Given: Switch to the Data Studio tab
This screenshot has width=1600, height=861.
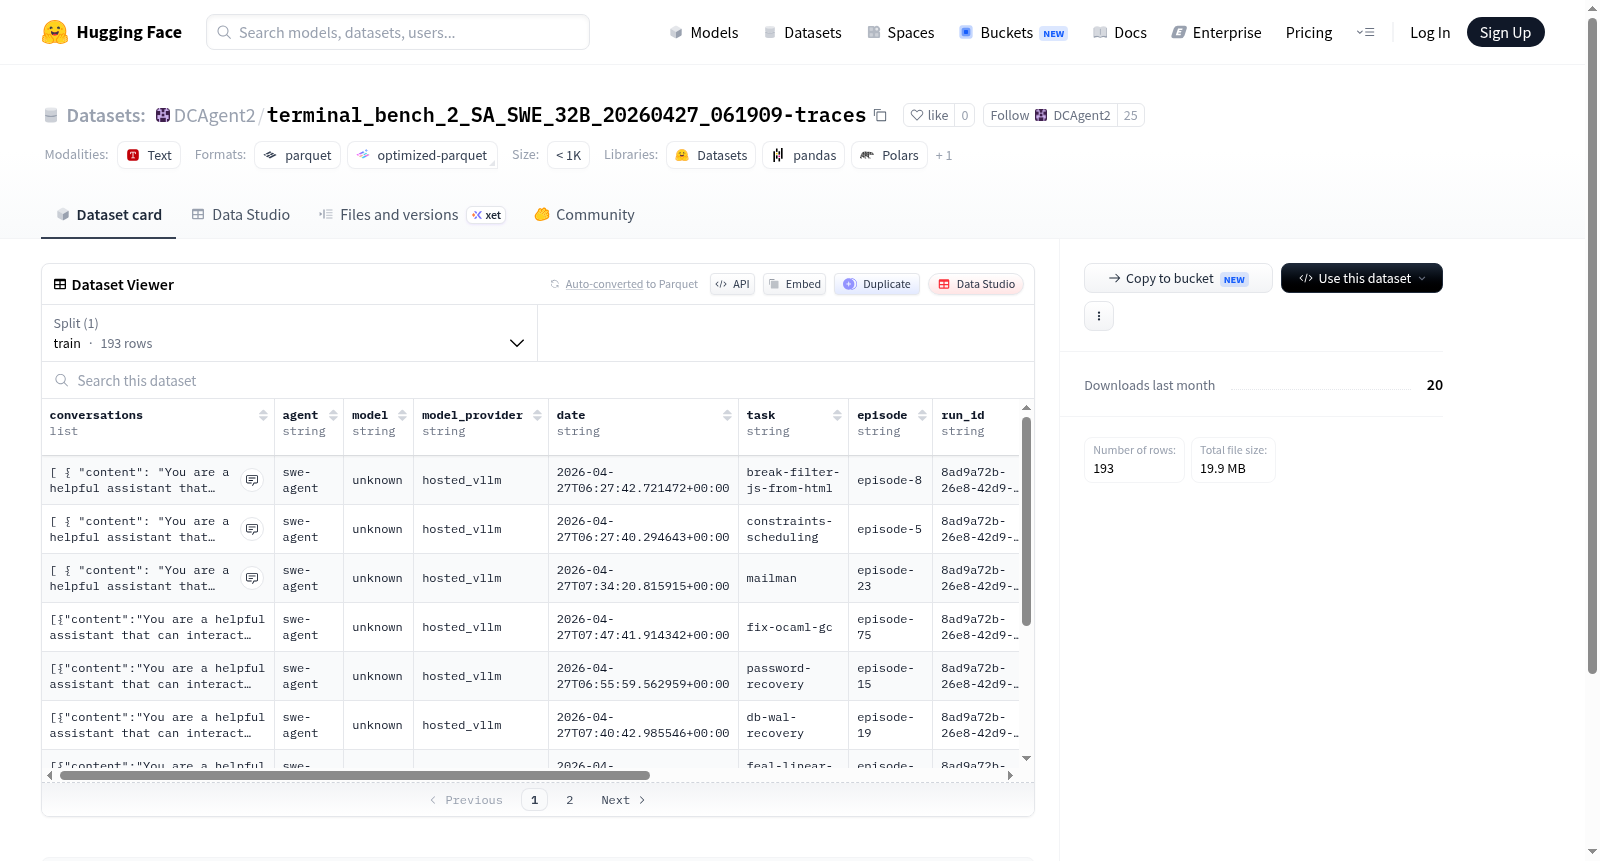Looking at the screenshot, I should [241, 214].
